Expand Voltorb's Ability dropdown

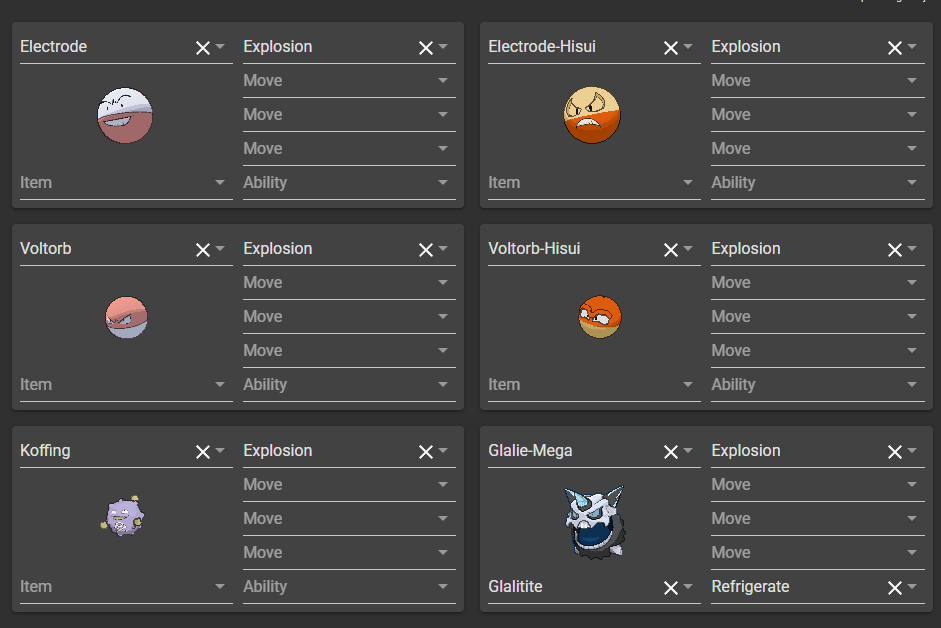pos(443,385)
